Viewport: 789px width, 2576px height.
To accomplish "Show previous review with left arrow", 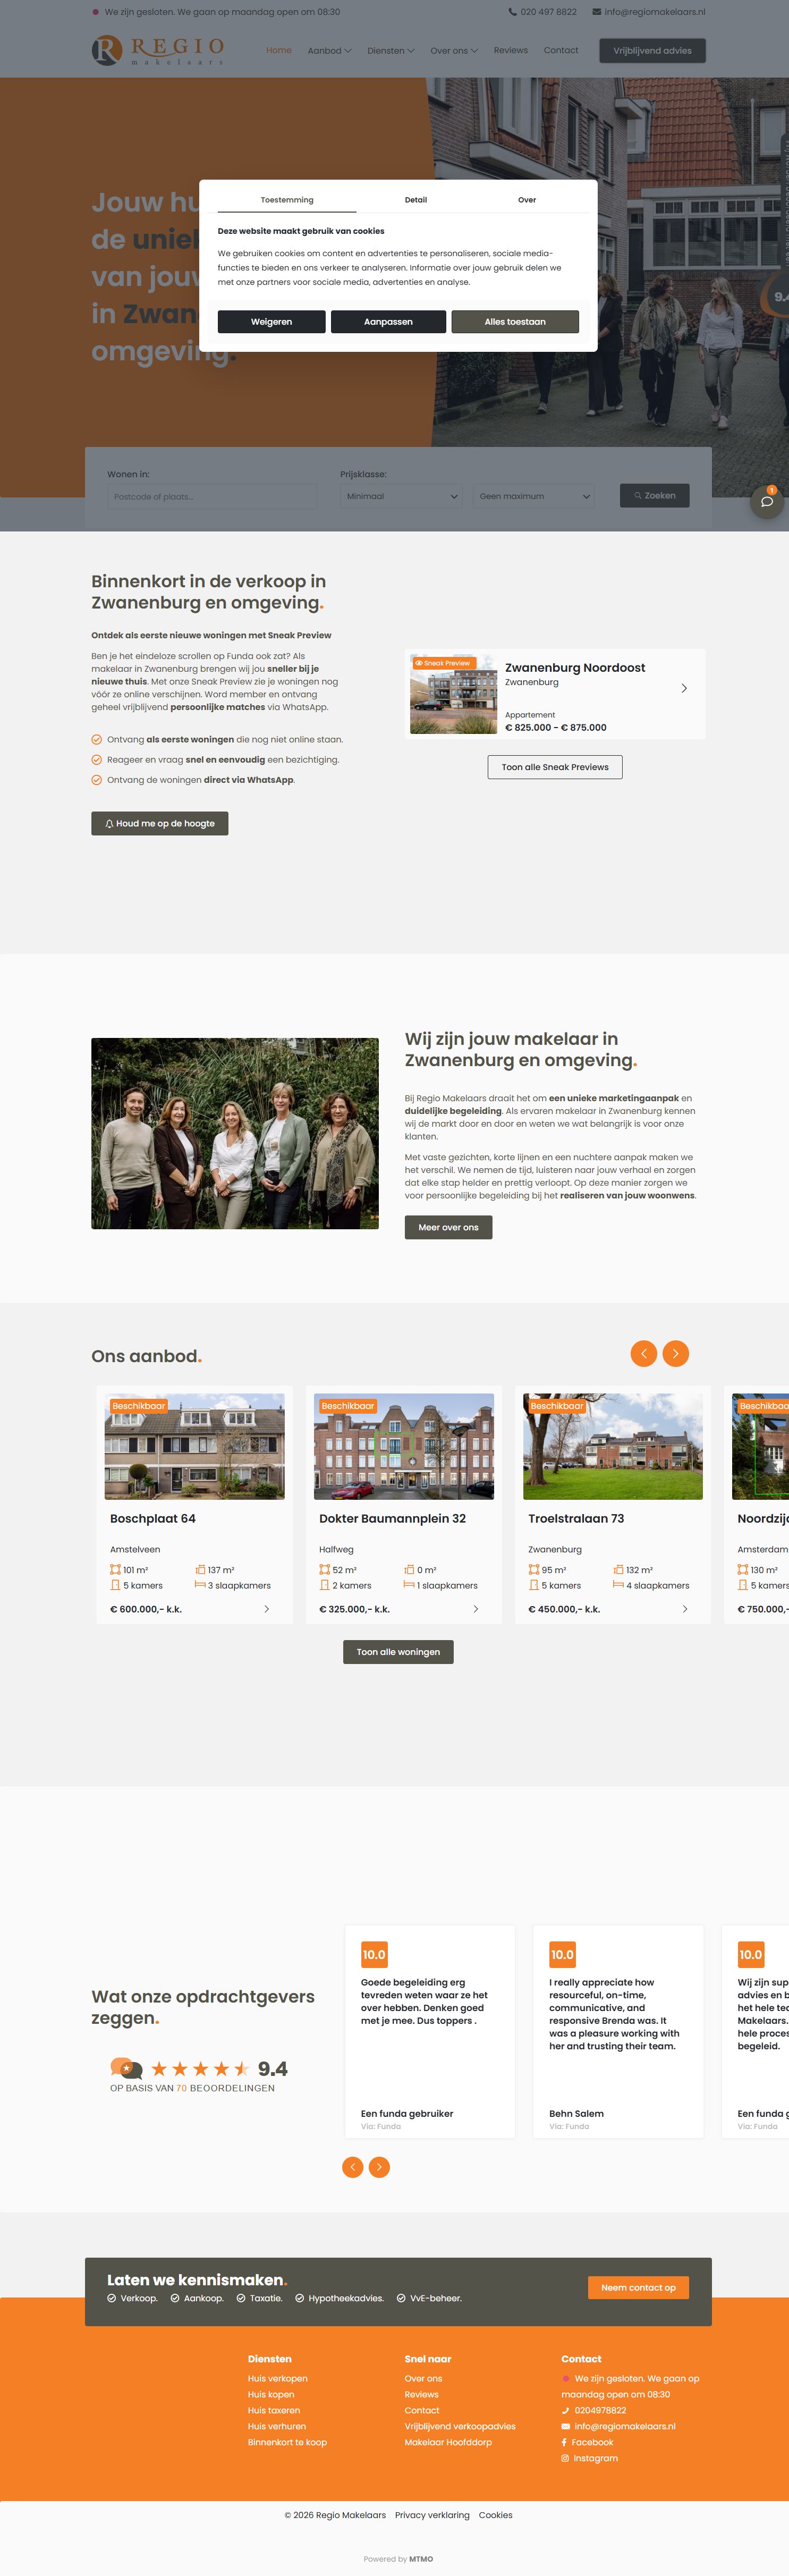I will point(352,2167).
